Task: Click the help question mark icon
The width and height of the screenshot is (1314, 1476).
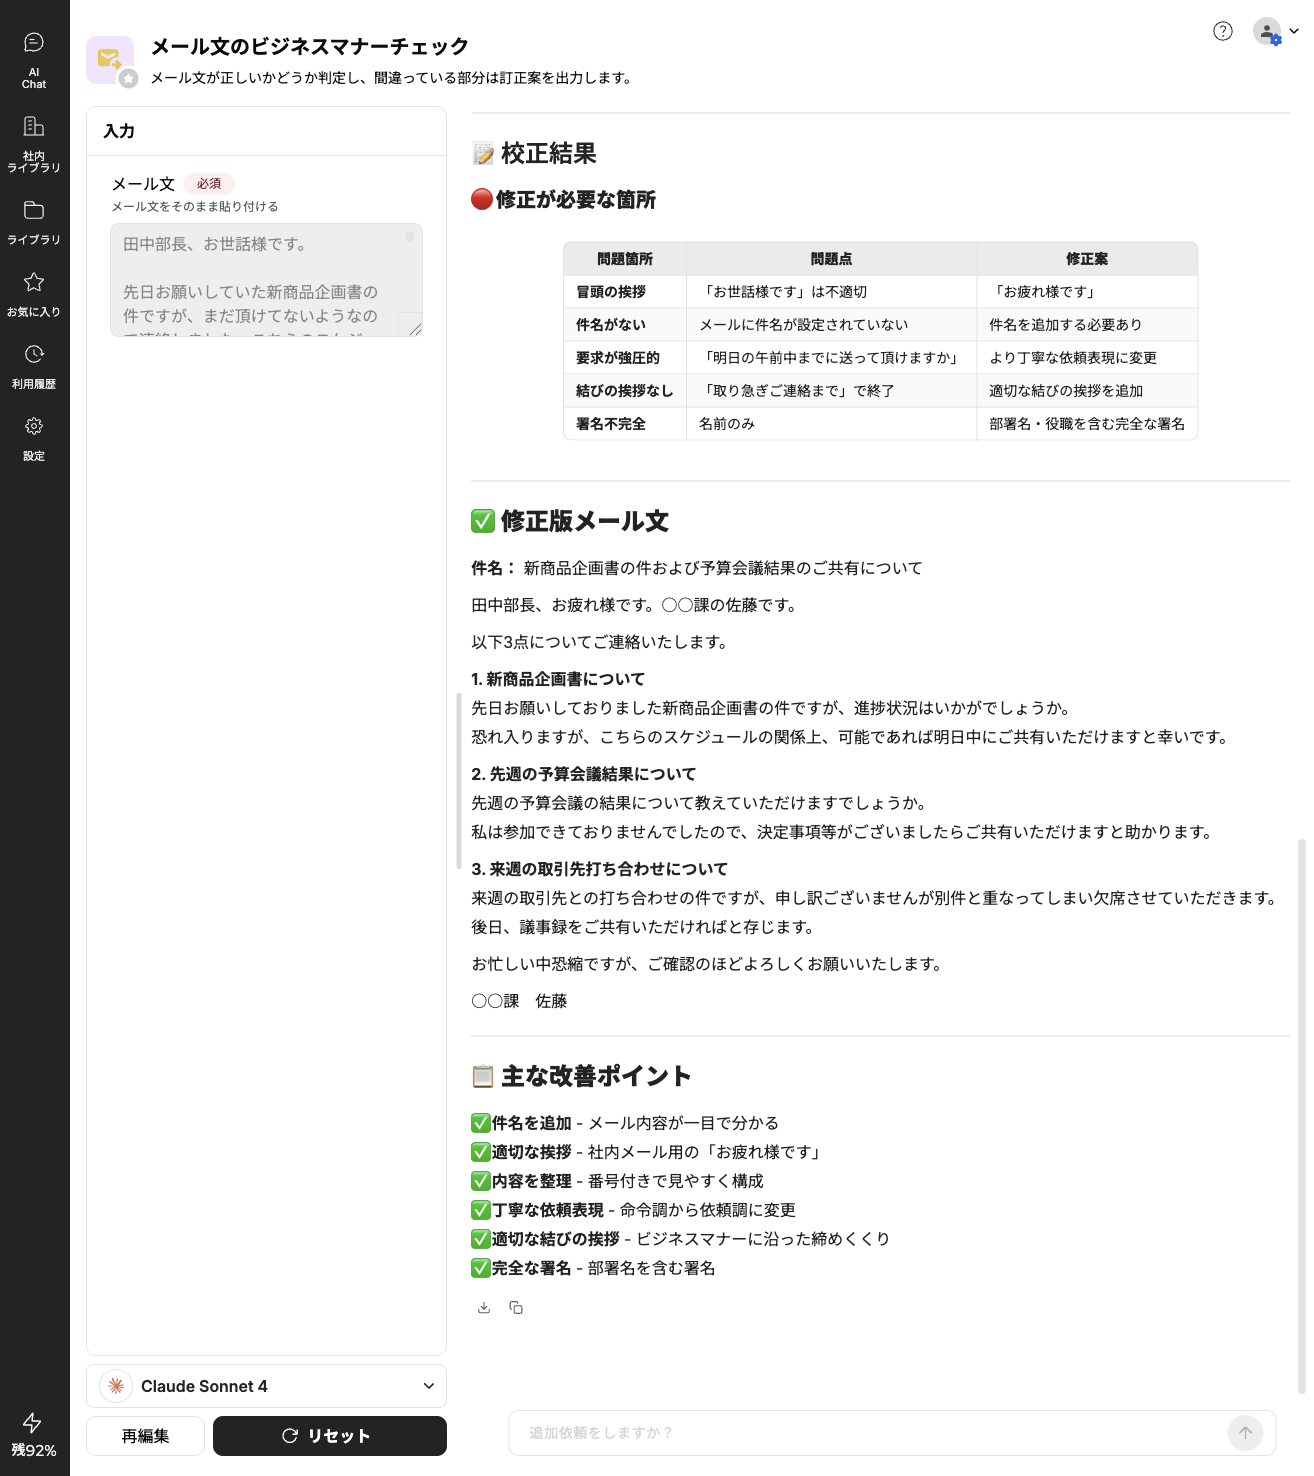Action: (1222, 31)
